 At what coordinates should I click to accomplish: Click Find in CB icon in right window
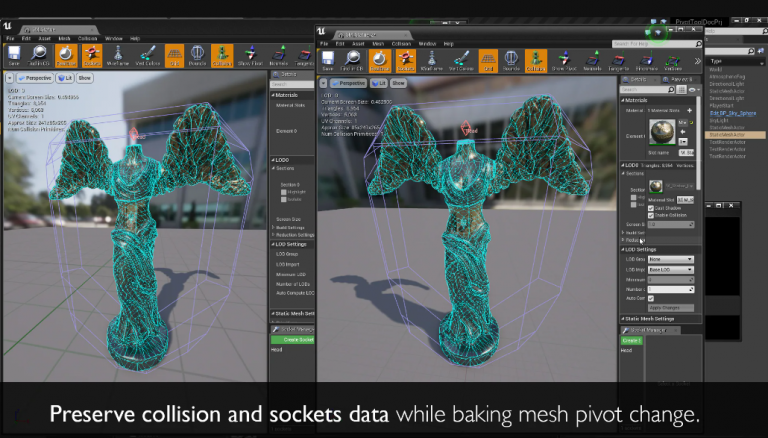click(x=353, y=61)
